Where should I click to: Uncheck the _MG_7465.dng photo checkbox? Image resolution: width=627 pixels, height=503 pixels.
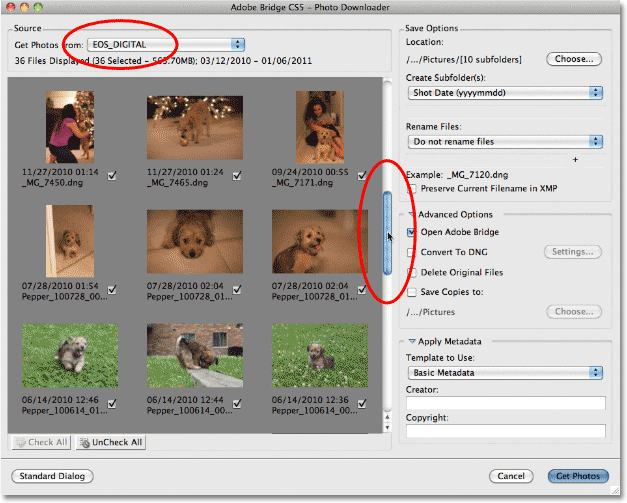pyautogui.click(x=237, y=176)
